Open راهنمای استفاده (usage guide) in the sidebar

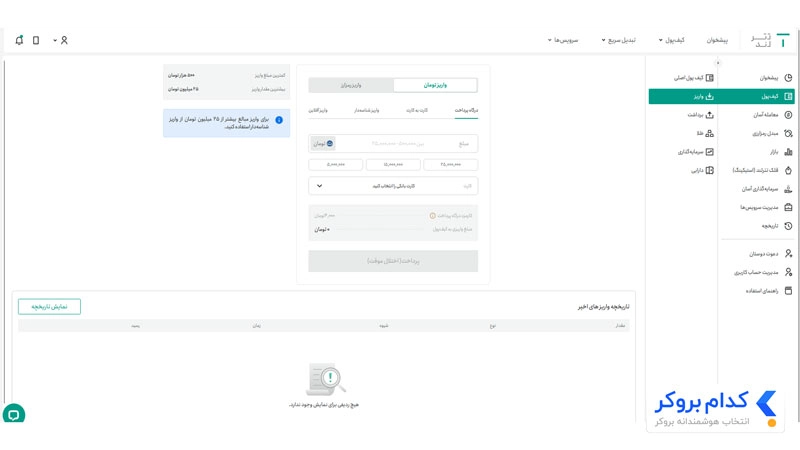[x=767, y=291]
